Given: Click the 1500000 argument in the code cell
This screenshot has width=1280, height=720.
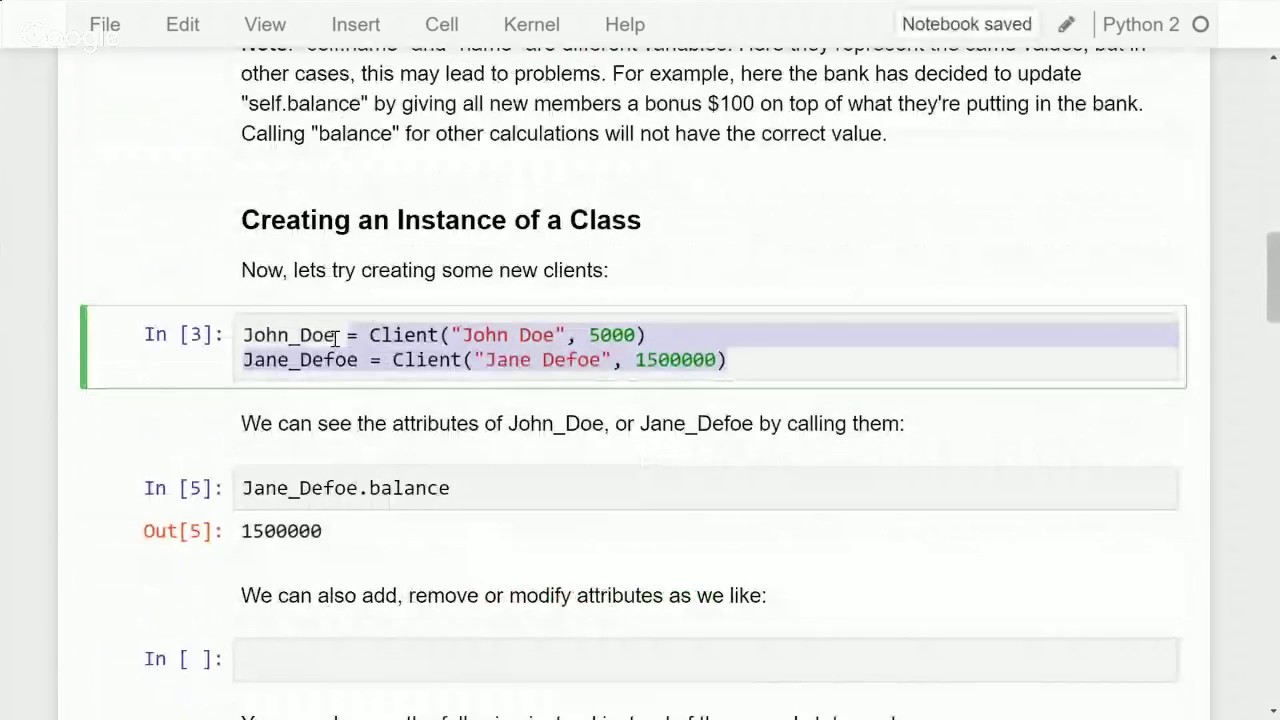Looking at the screenshot, I should [675, 360].
